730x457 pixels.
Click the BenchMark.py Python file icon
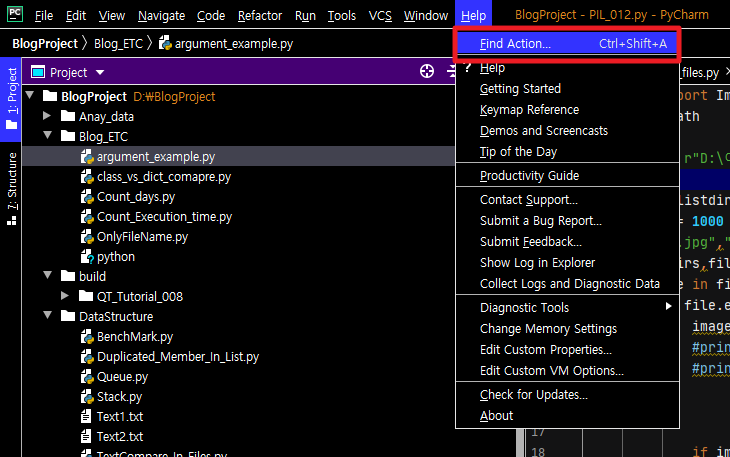point(87,337)
